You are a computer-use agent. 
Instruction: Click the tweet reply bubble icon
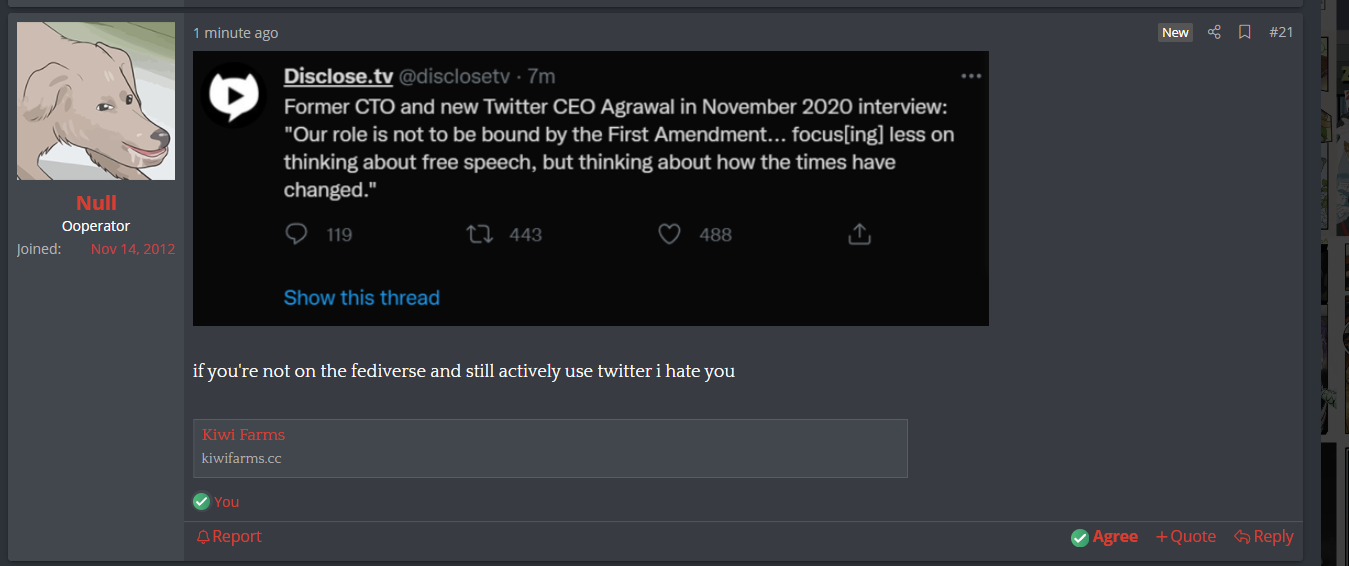coord(297,234)
